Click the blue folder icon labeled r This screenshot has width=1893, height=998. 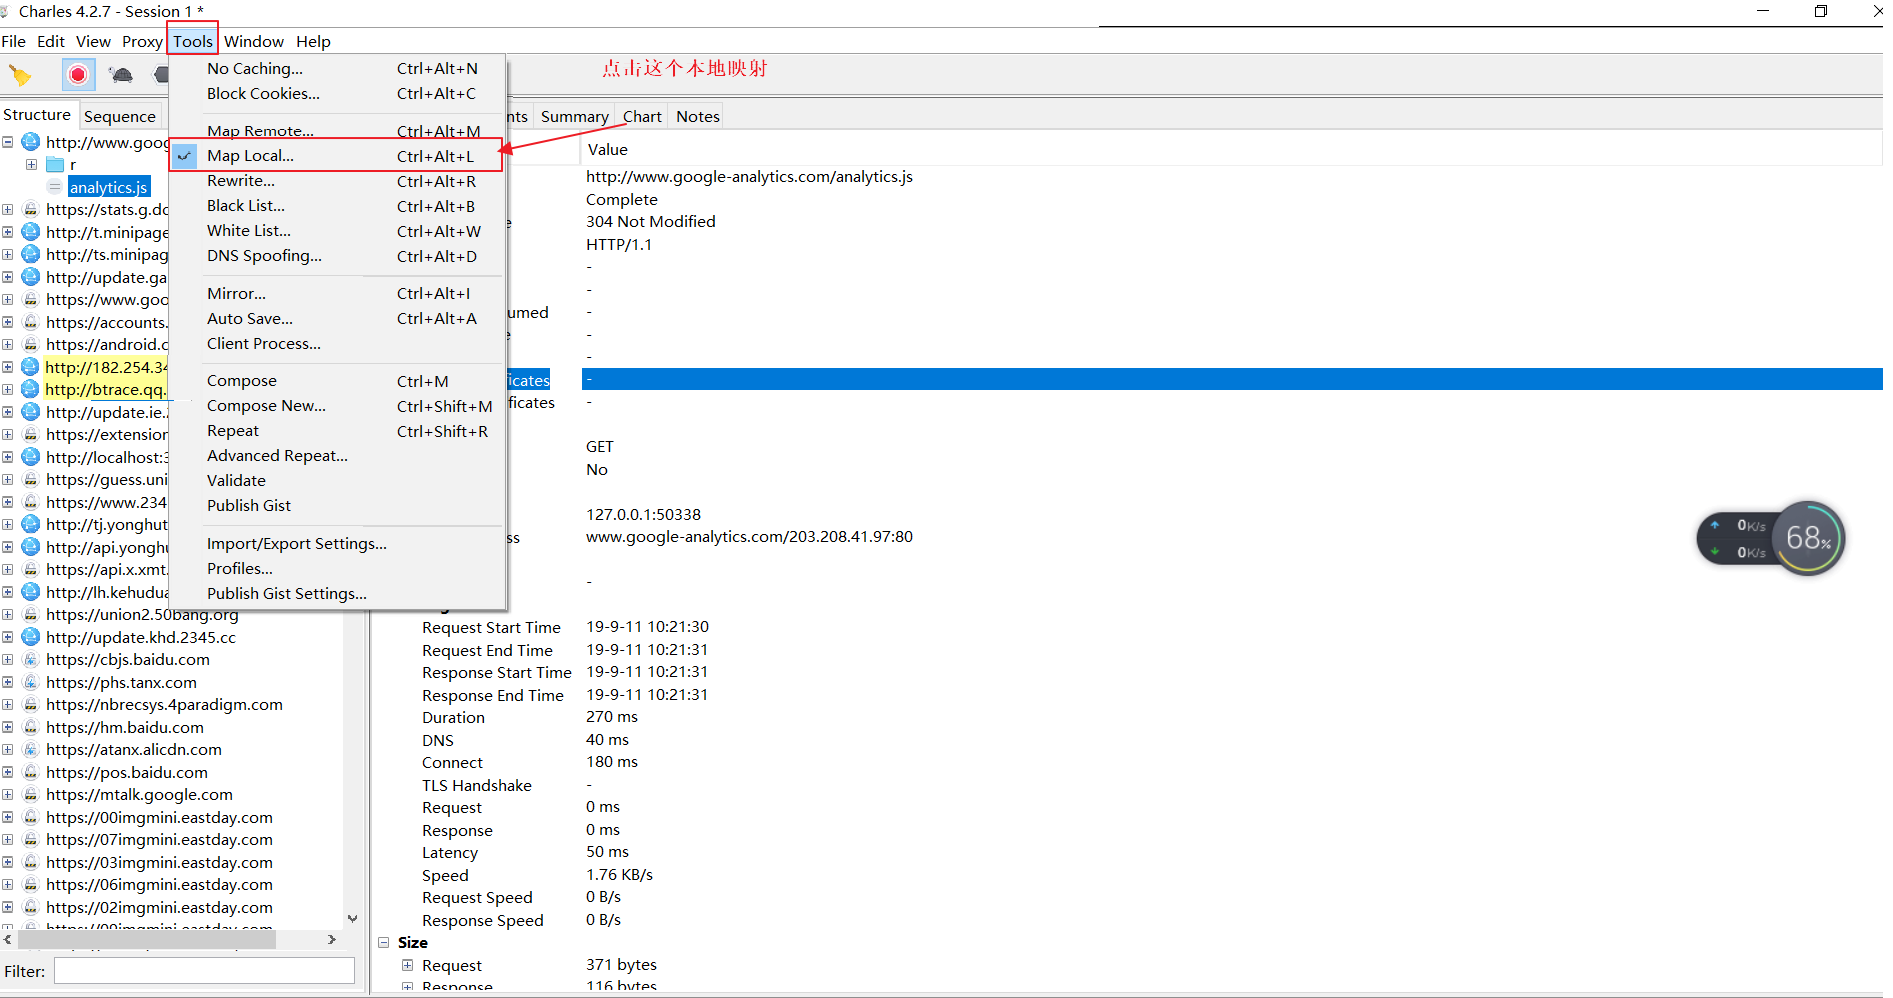(x=55, y=164)
